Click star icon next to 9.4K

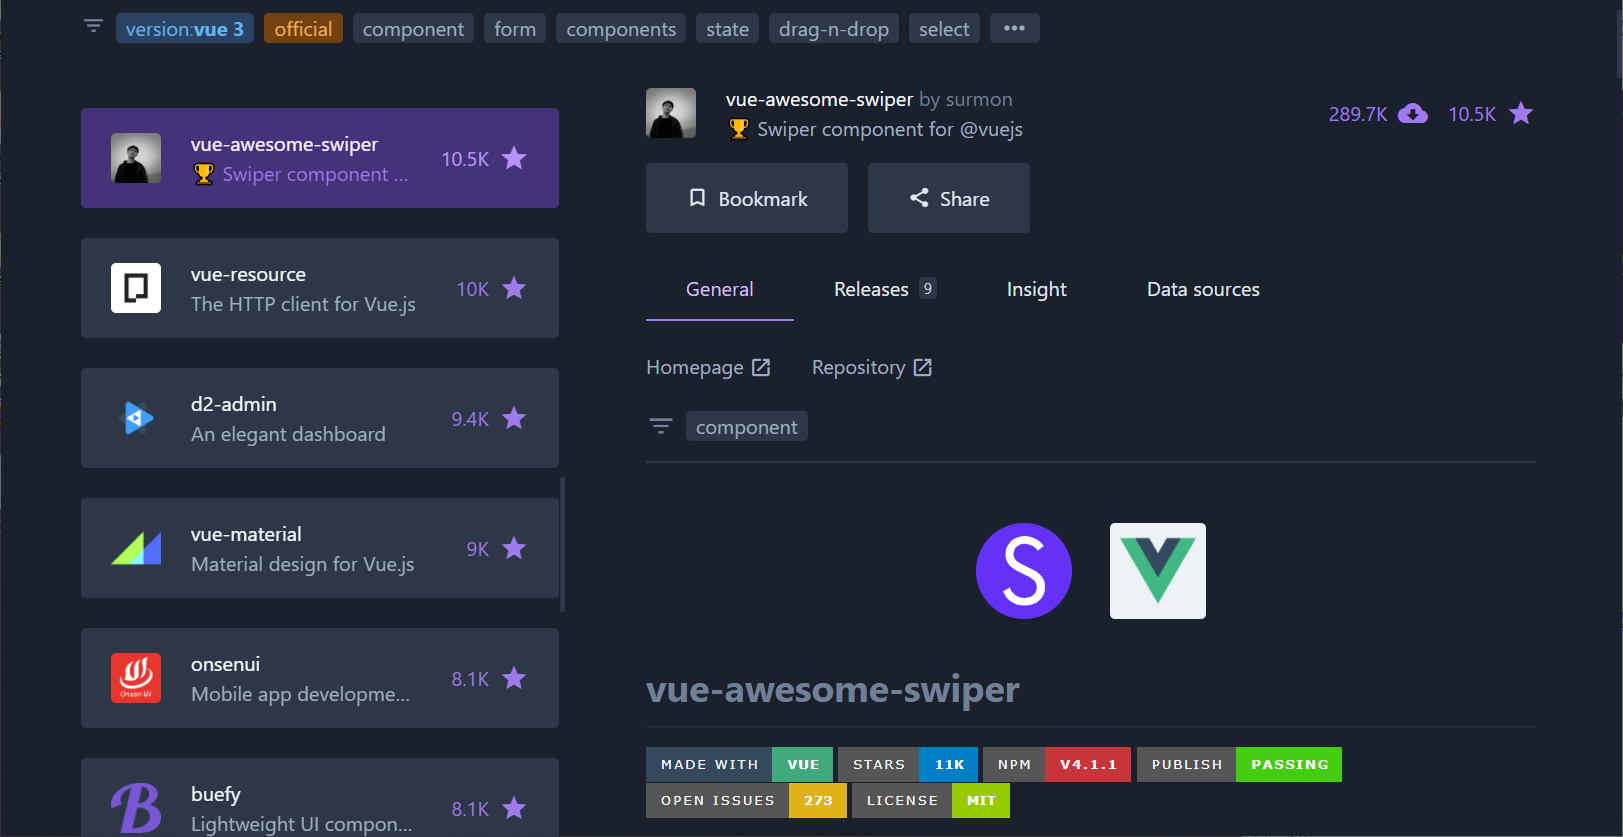coord(514,418)
